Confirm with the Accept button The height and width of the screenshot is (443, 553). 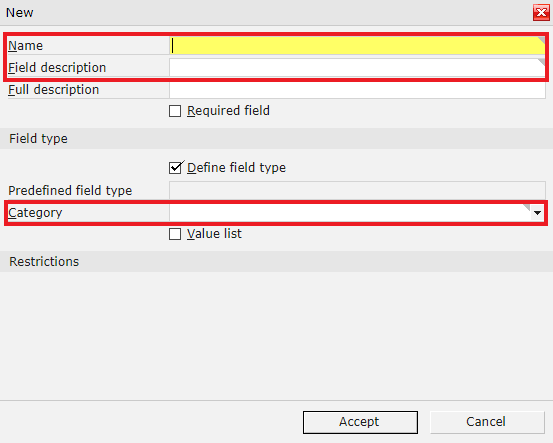360,422
